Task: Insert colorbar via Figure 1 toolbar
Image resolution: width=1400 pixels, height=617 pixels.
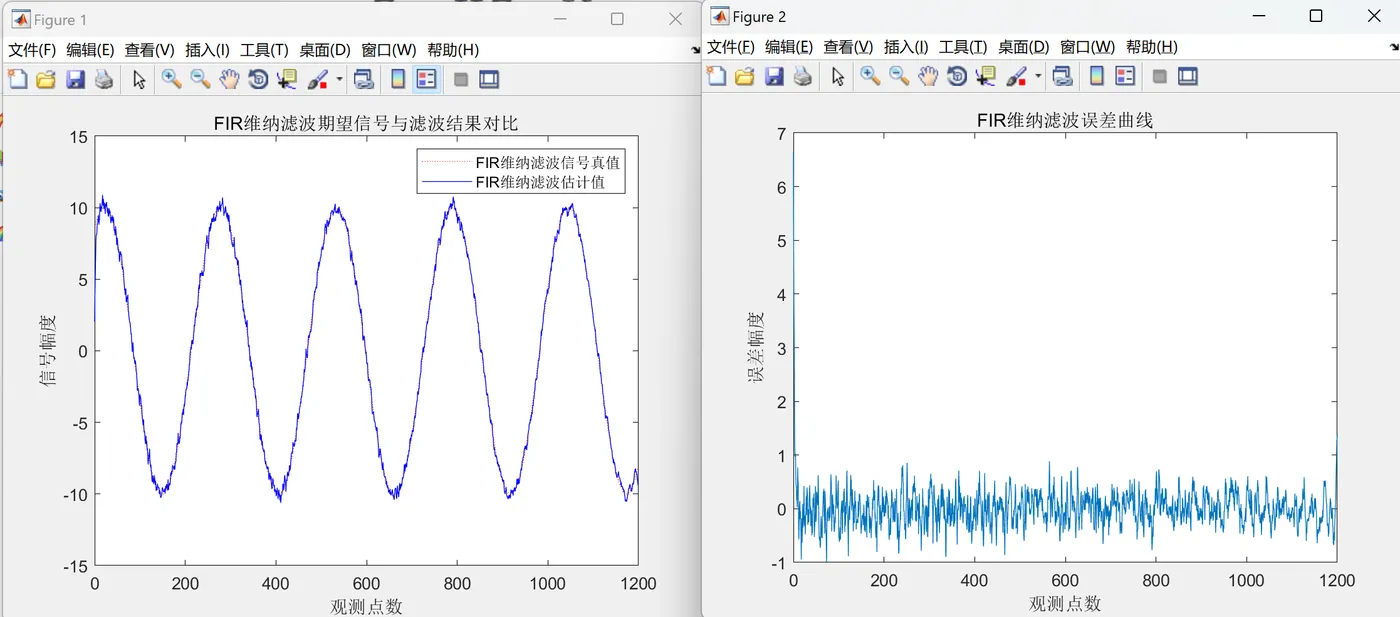Action: (398, 79)
